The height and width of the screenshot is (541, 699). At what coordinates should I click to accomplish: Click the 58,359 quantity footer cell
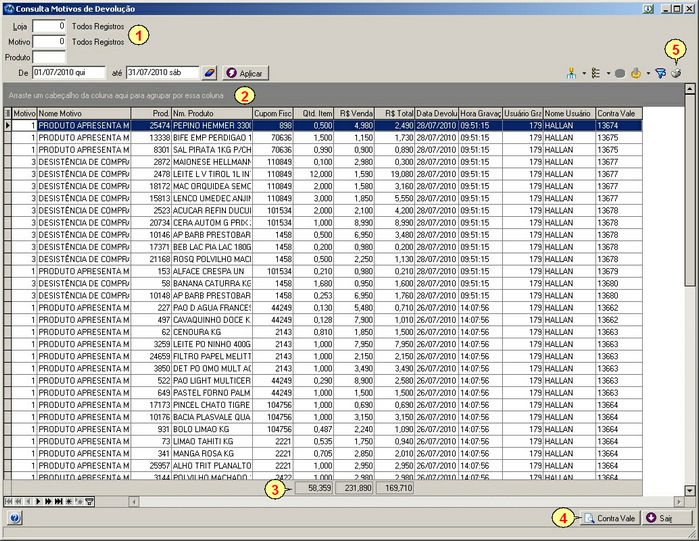314,488
